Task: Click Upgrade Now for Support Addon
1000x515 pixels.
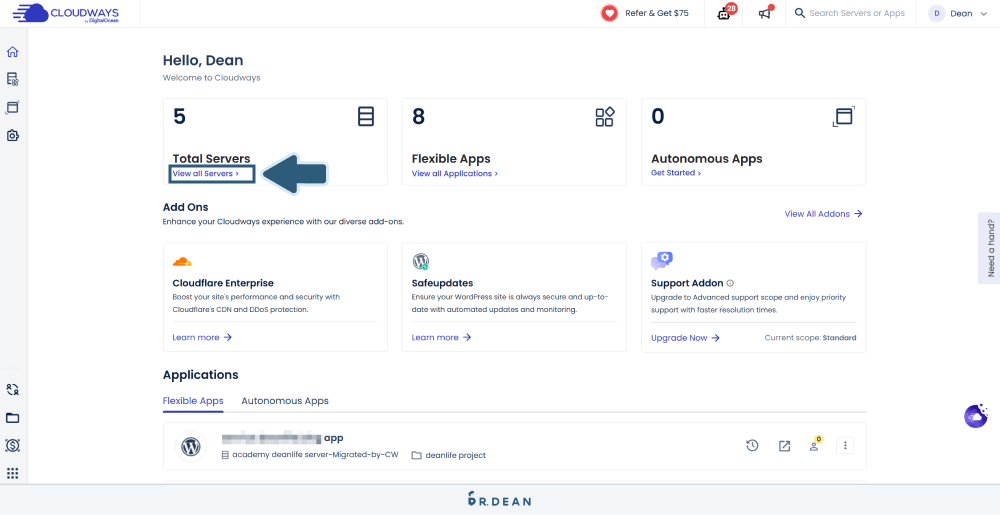Action: 685,338
